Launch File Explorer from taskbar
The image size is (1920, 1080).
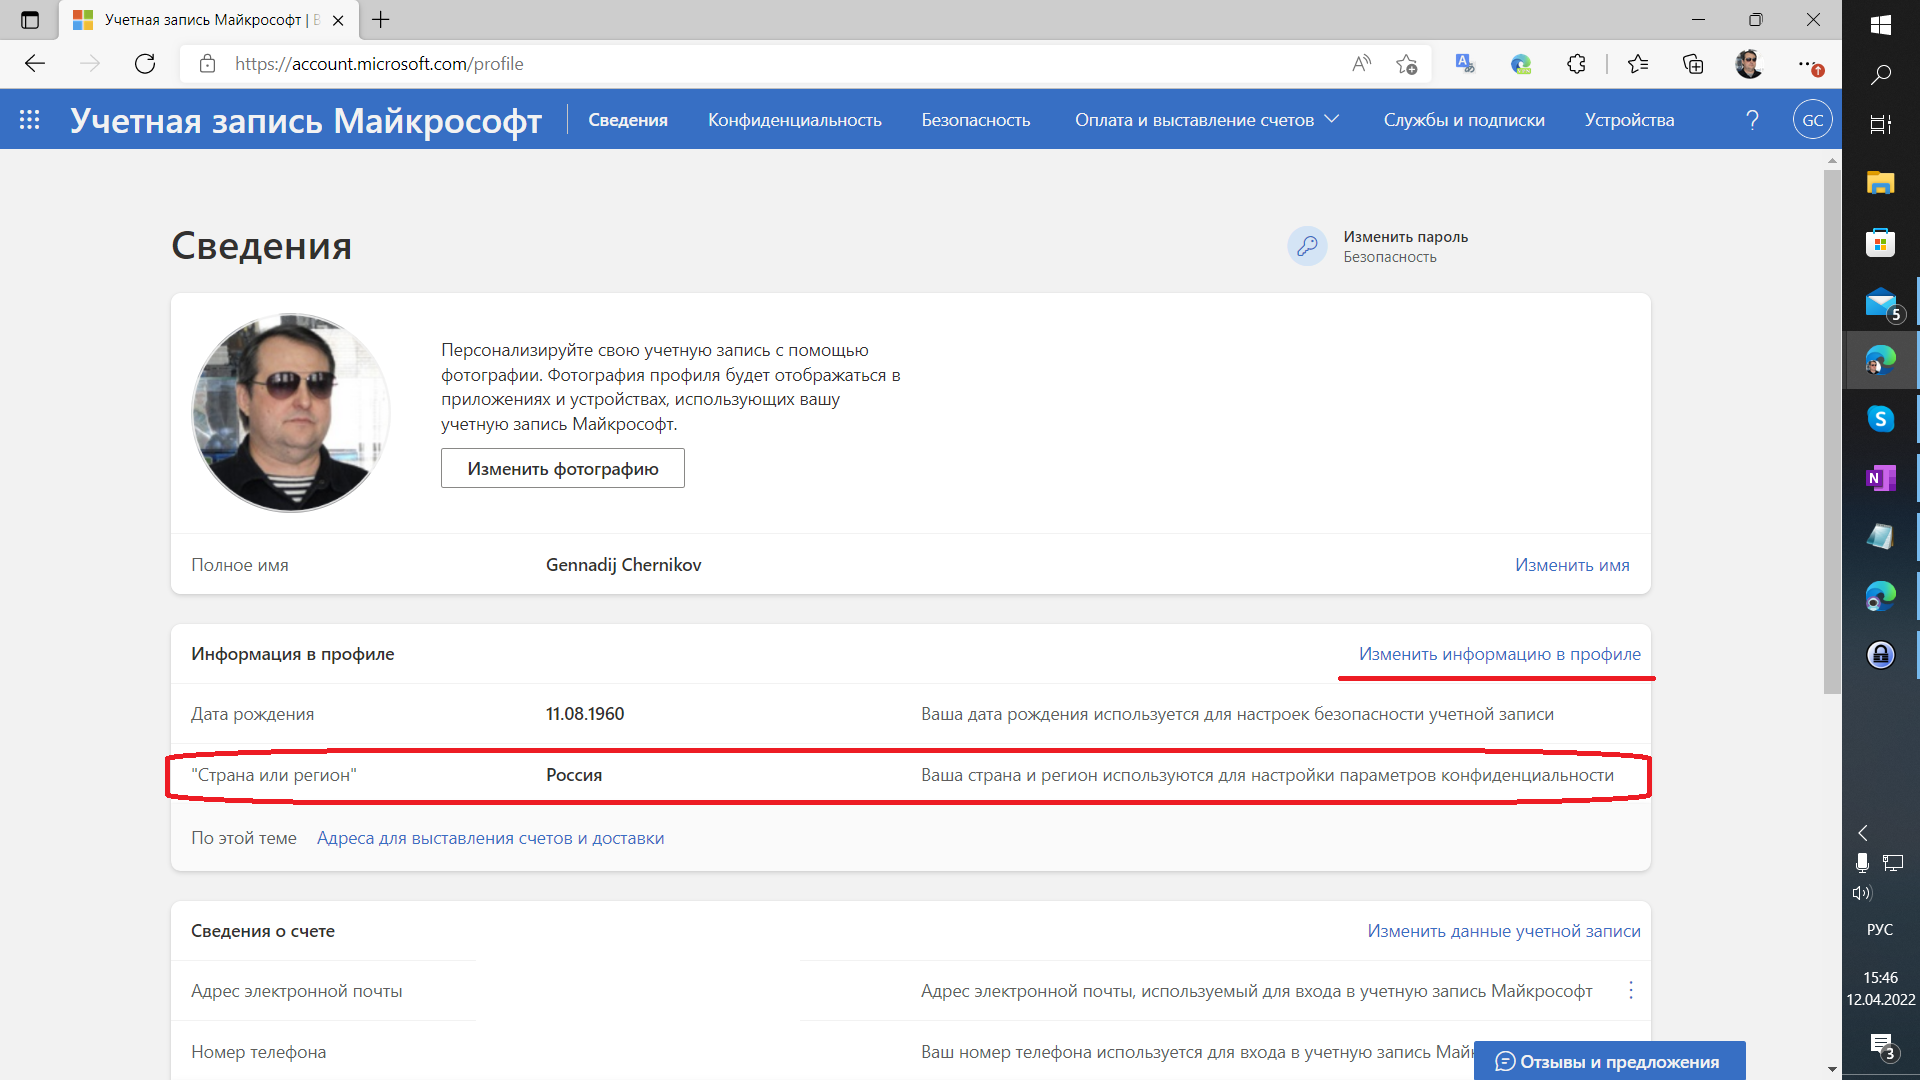coord(1880,183)
